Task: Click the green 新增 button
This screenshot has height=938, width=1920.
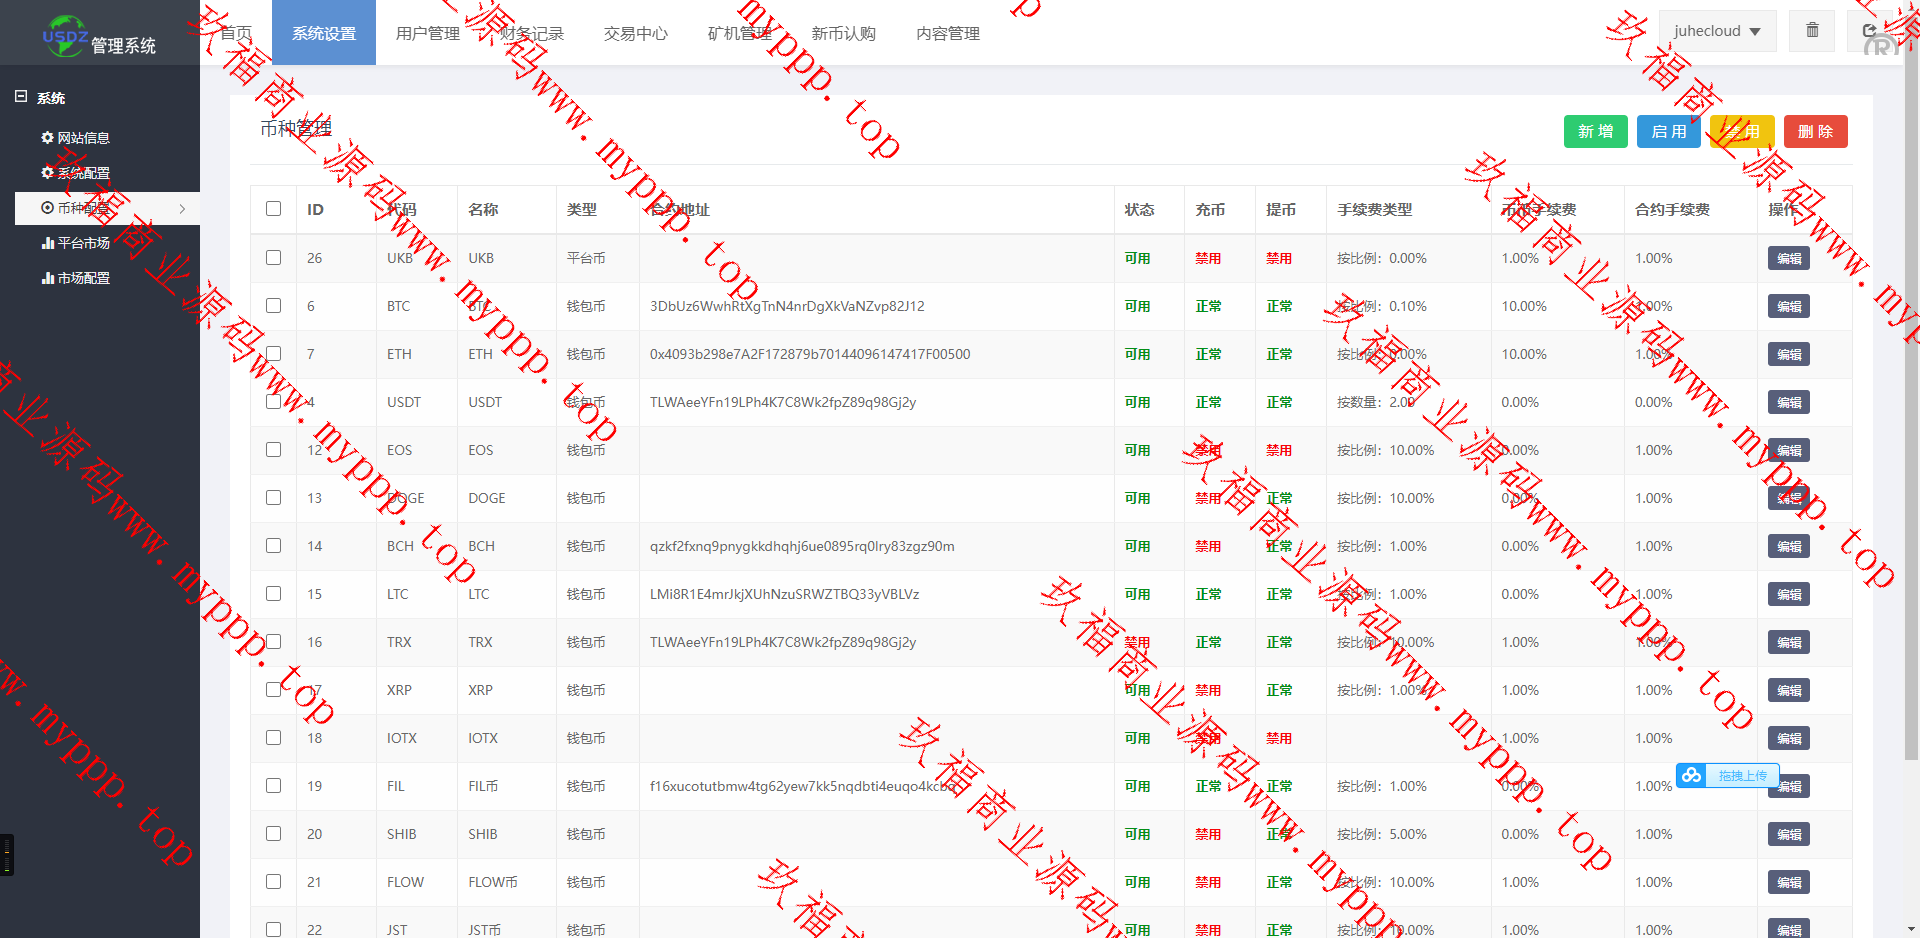Action: 1595,131
